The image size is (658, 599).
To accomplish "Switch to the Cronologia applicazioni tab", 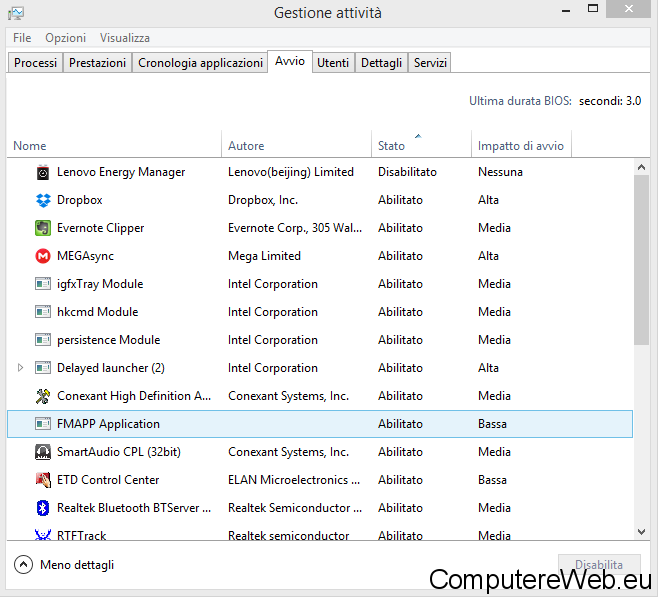I will coord(200,63).
